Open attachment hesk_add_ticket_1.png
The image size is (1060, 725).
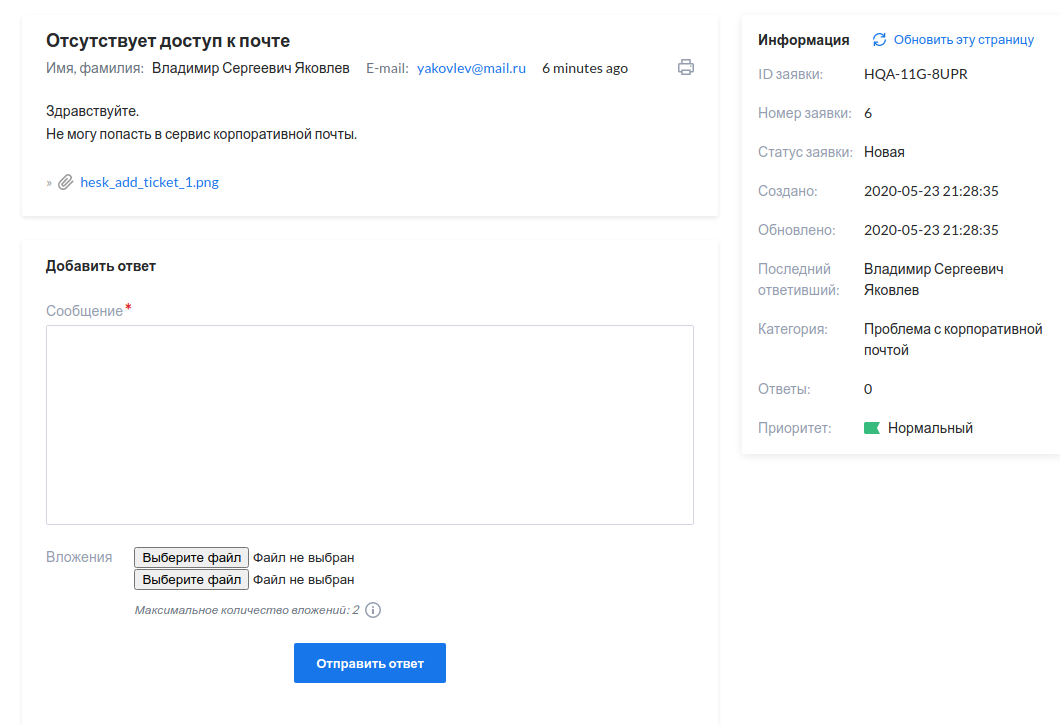pos(149,183)
